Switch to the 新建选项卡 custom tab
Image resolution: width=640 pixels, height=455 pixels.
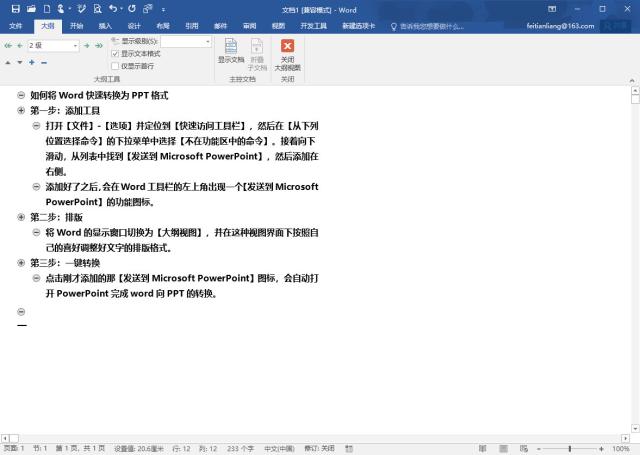coord(358,26)
